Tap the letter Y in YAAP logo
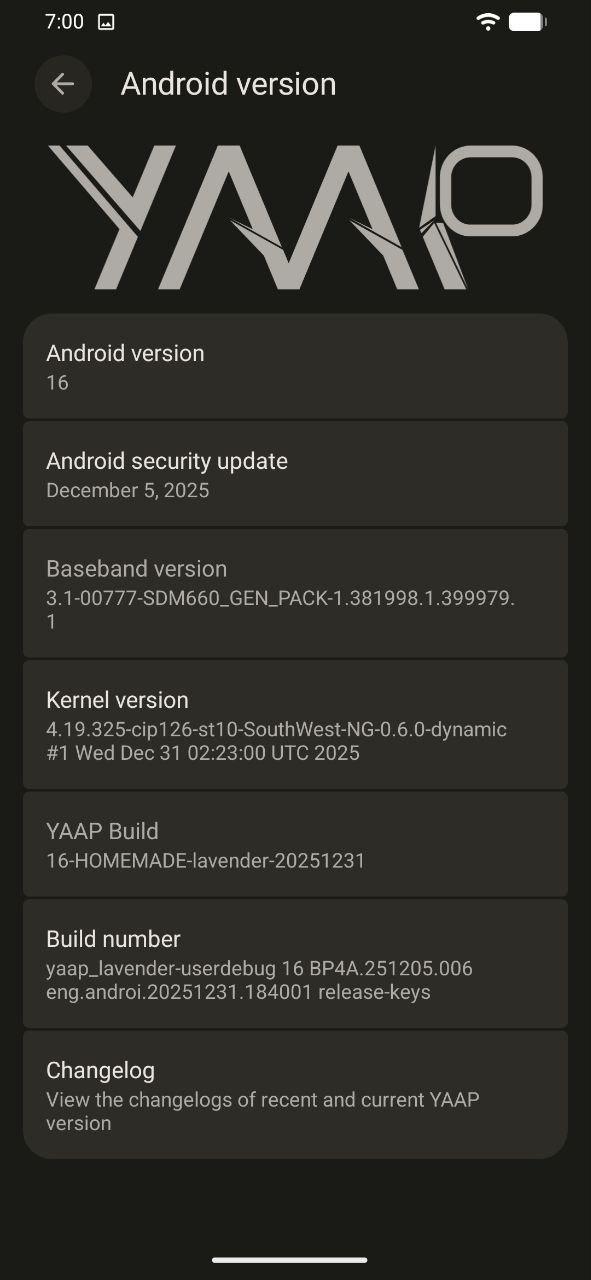Screen dimensions: 591x1280 (x=110, y=217)
